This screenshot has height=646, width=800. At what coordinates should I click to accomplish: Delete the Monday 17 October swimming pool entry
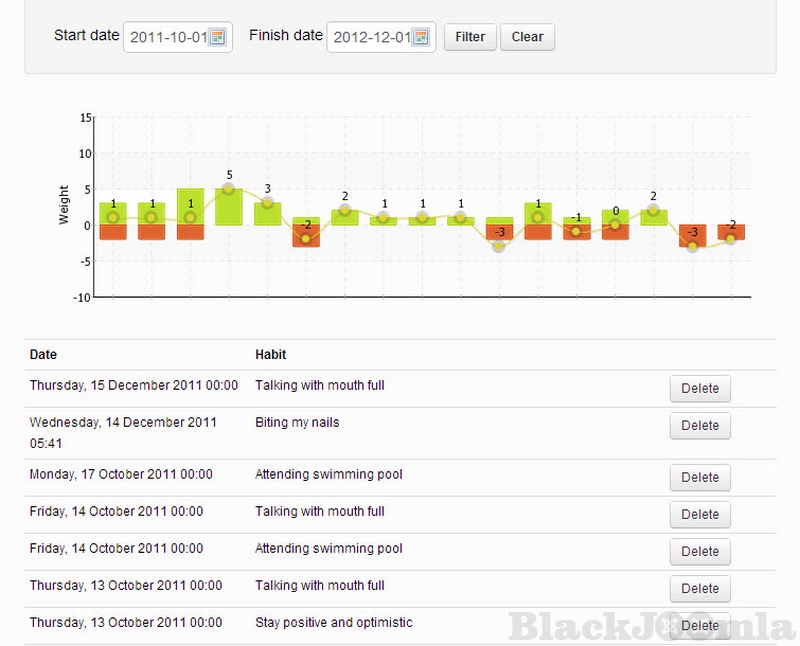pos(700,478)
